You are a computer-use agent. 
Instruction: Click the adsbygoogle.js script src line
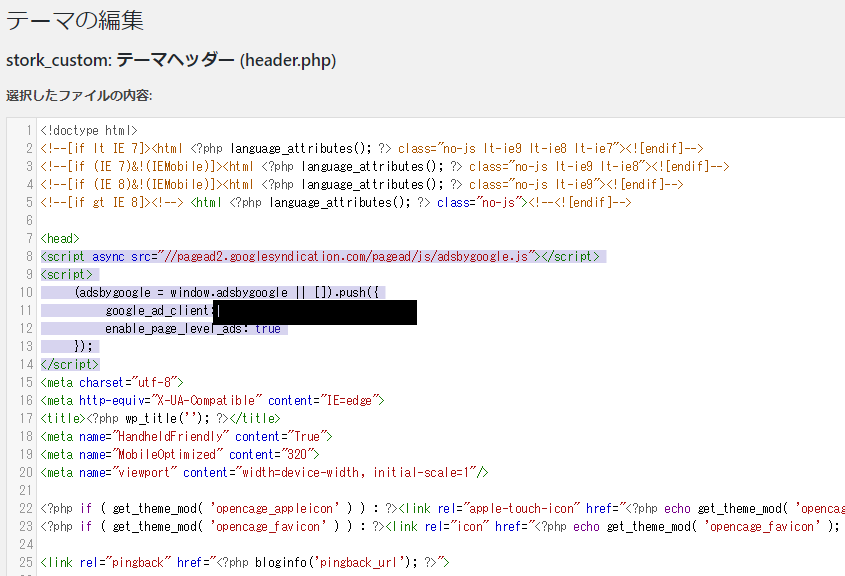tap(320, 256)
